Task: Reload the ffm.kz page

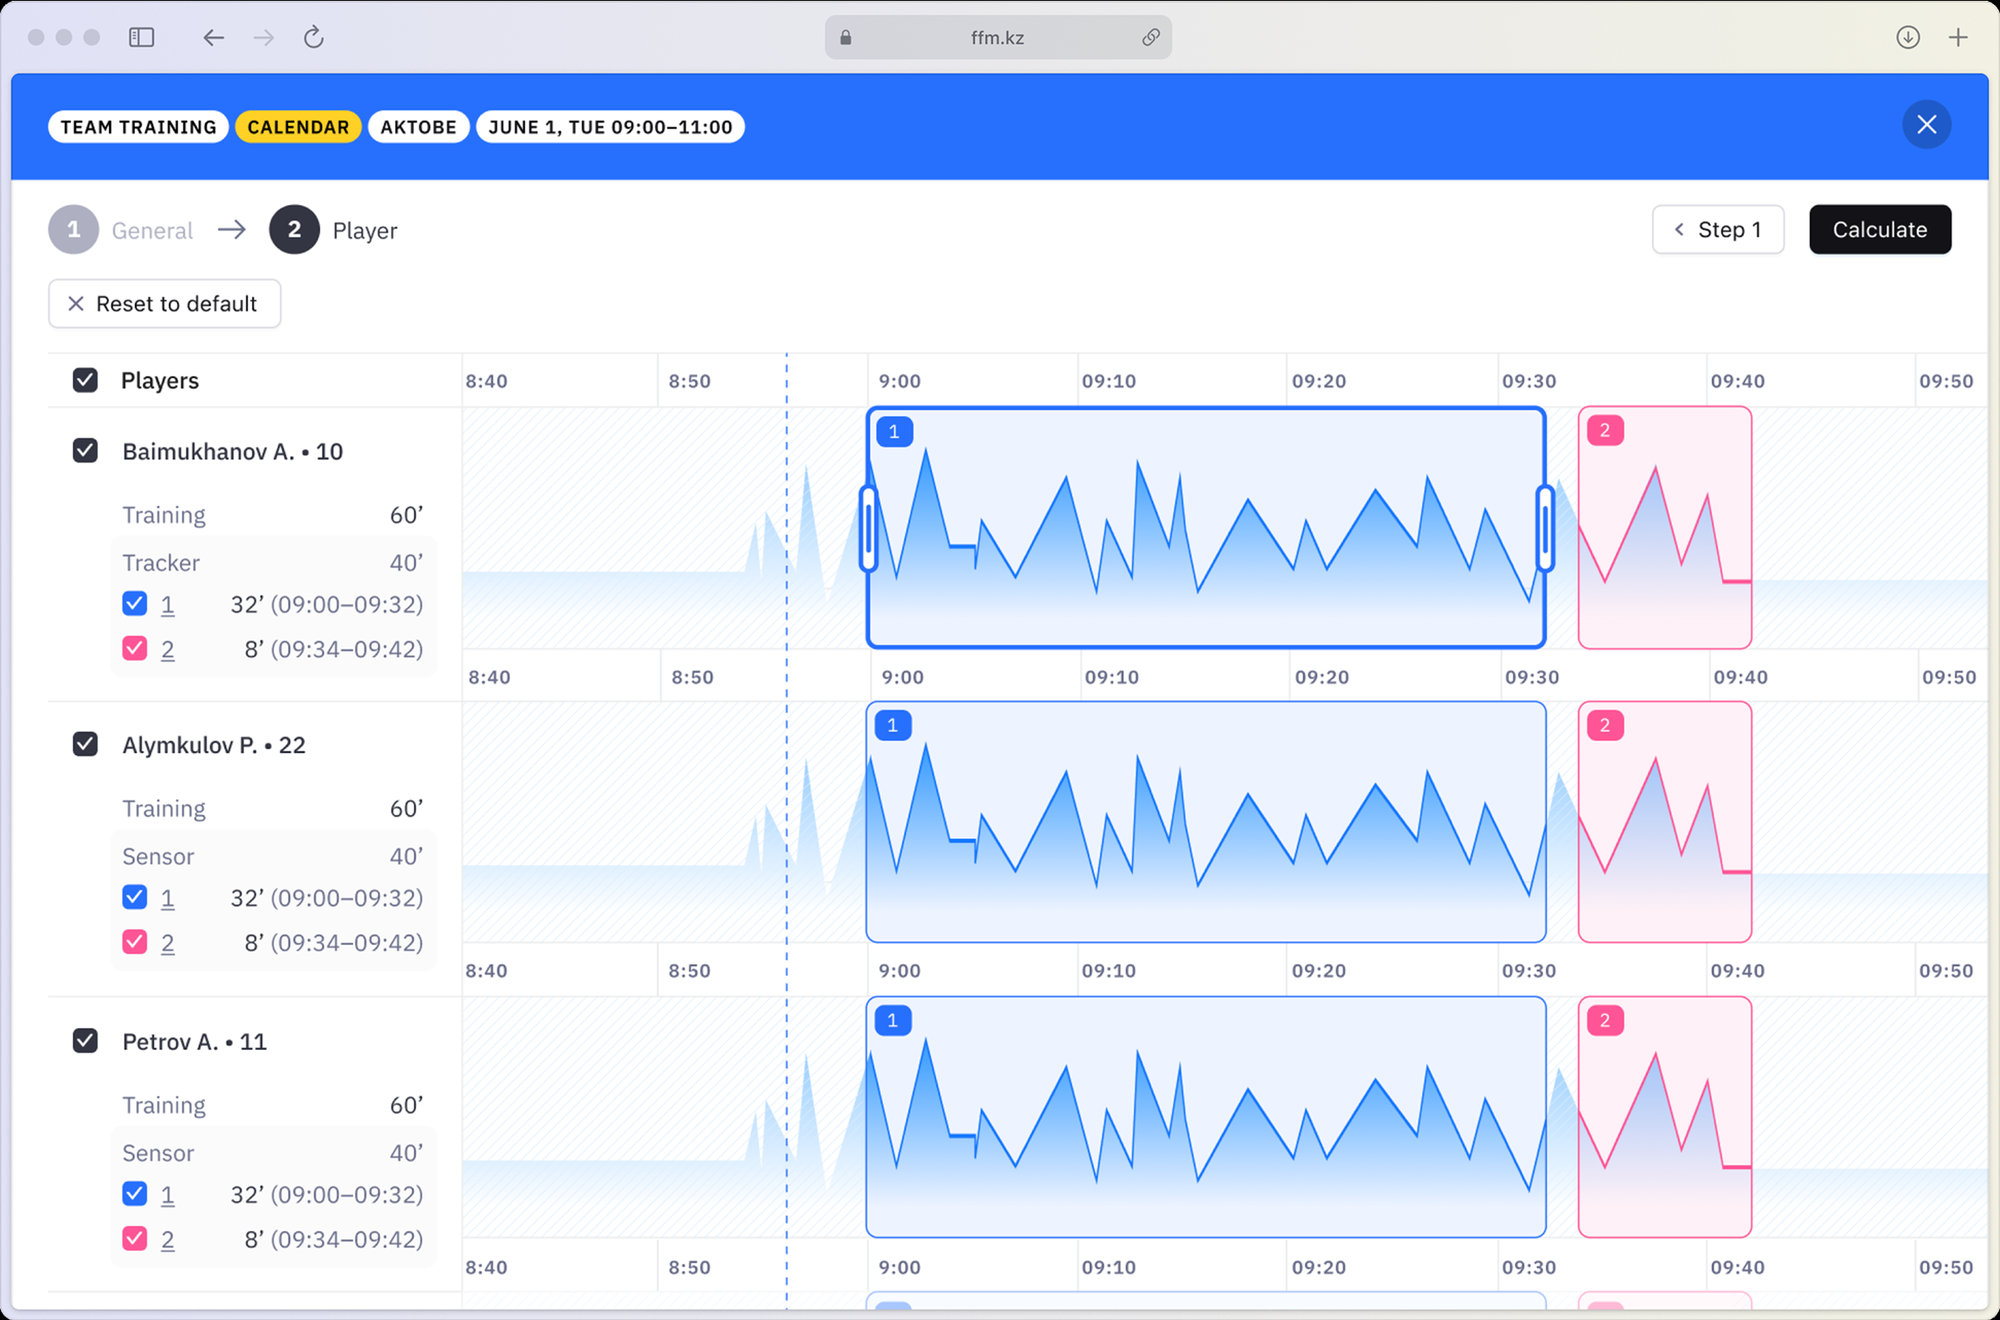Action: point(314,38)
